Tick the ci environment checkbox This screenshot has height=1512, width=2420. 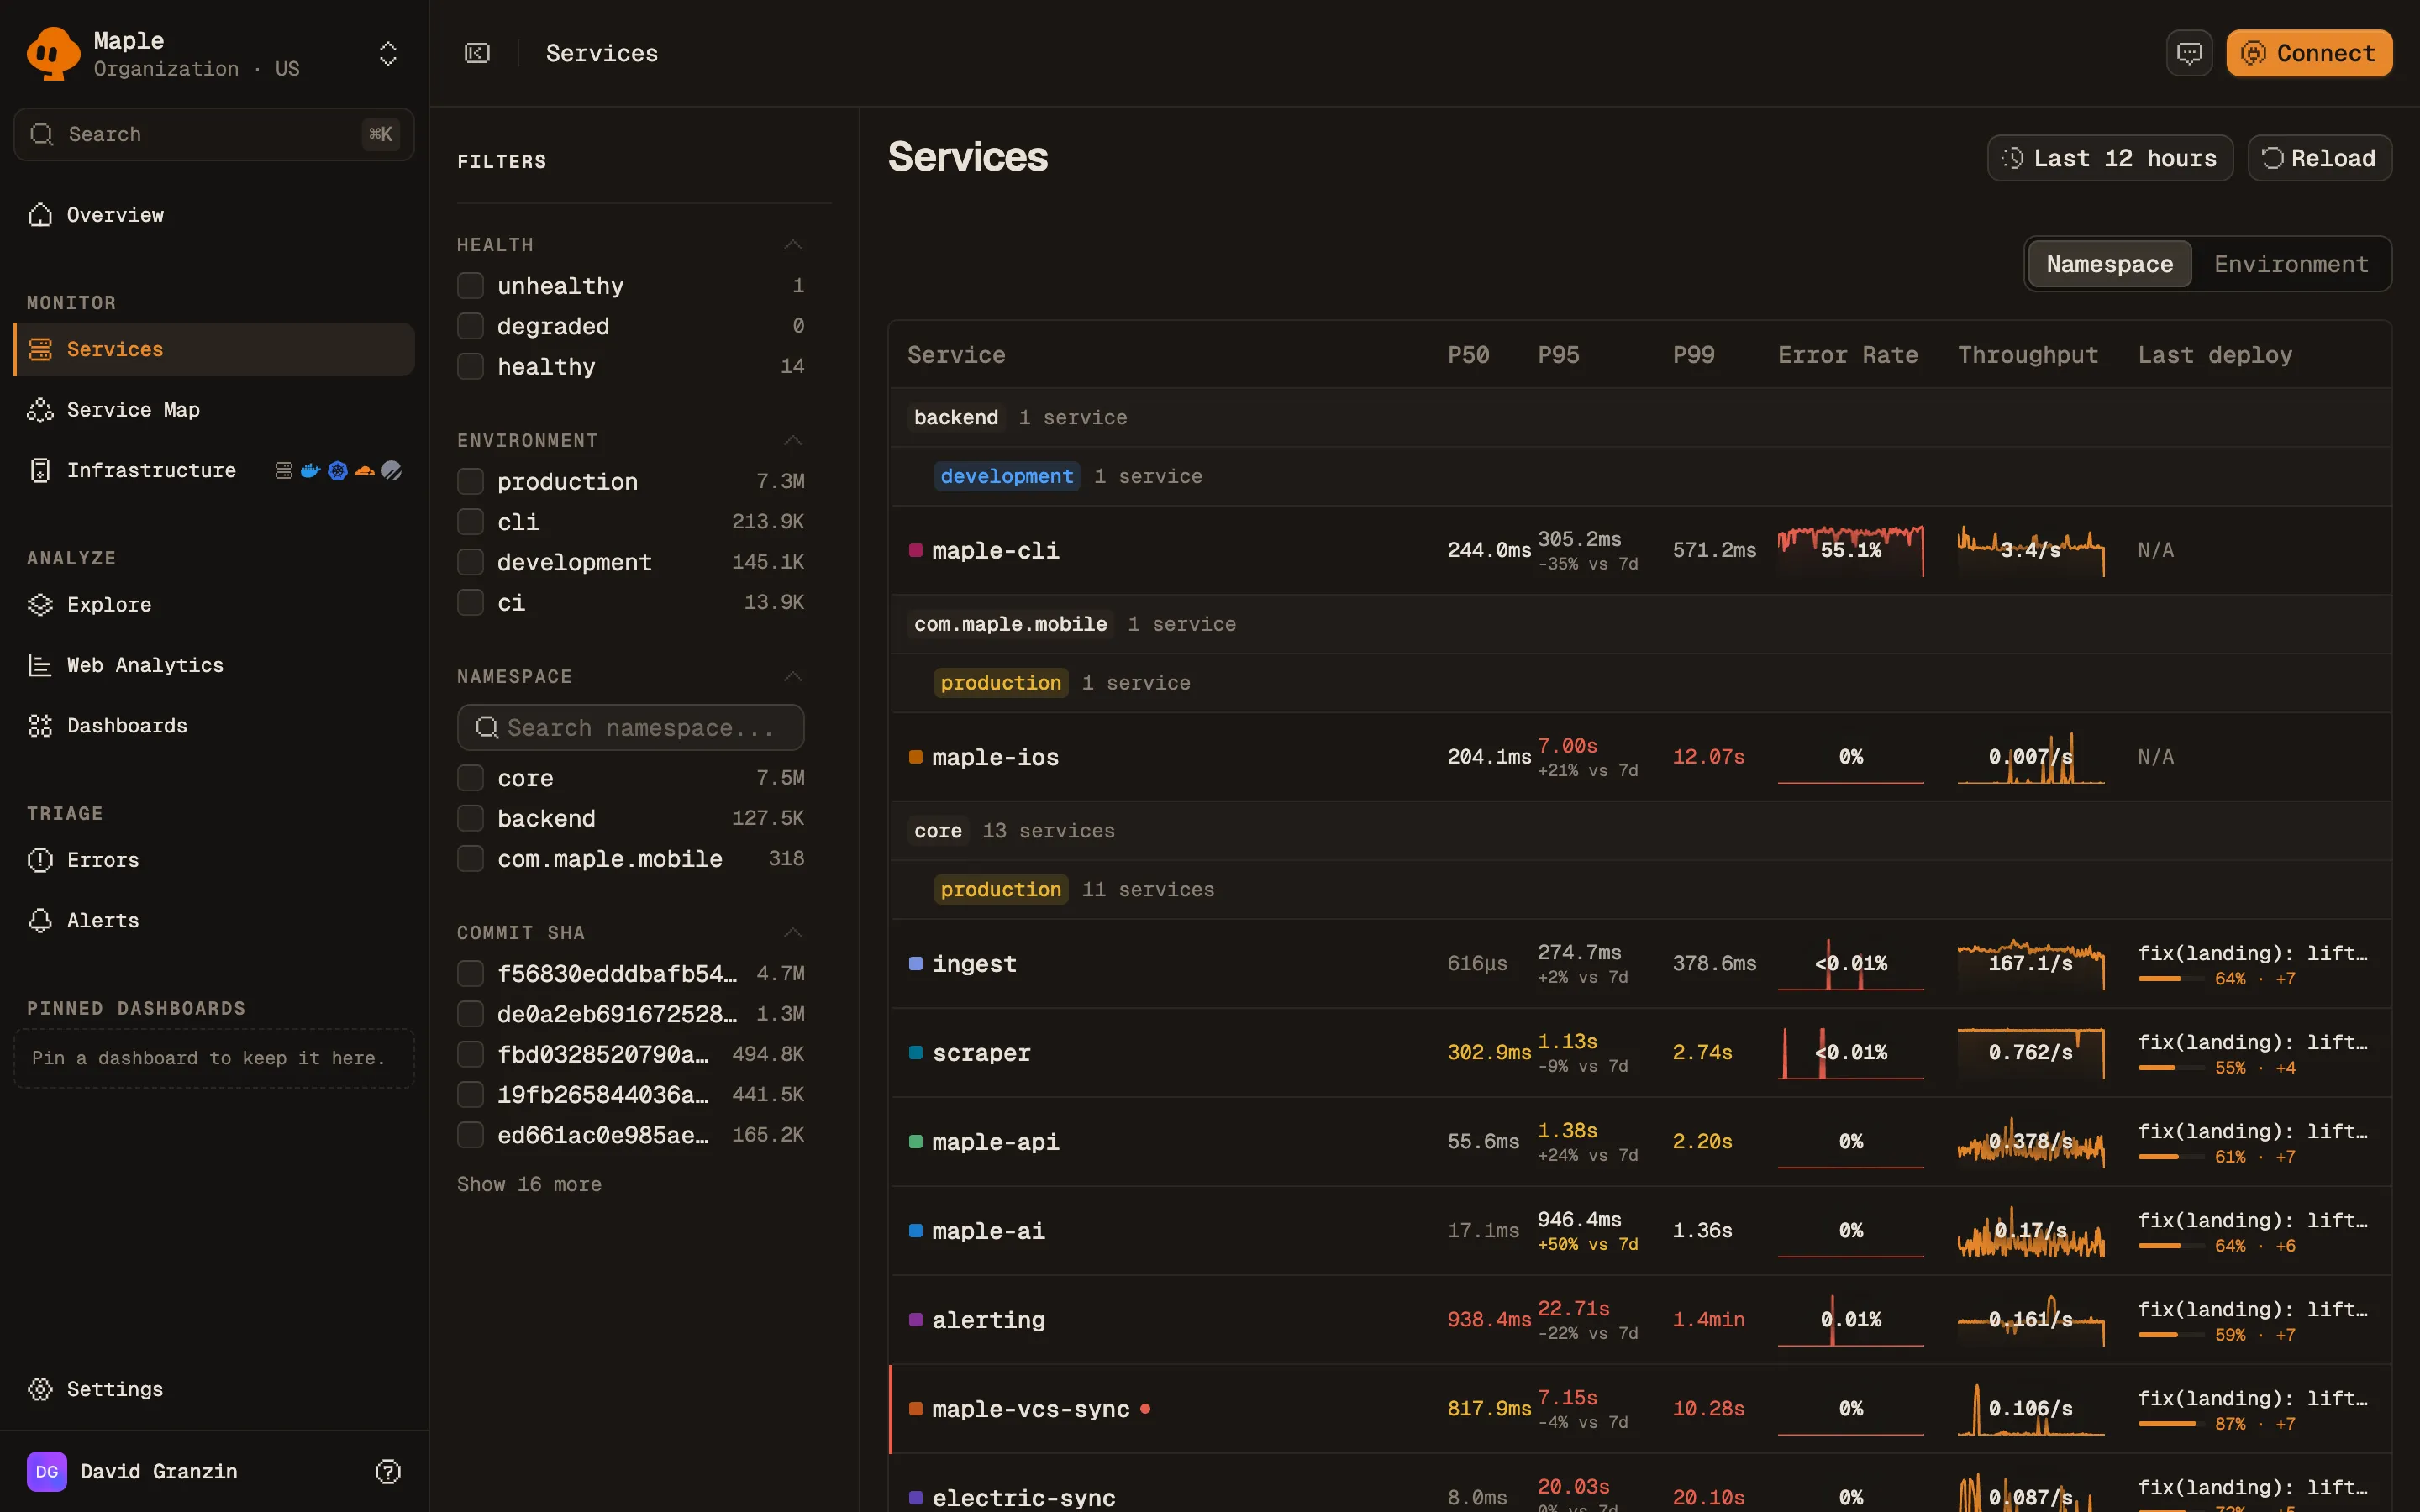pyautogui.click(x=470, y=603)
